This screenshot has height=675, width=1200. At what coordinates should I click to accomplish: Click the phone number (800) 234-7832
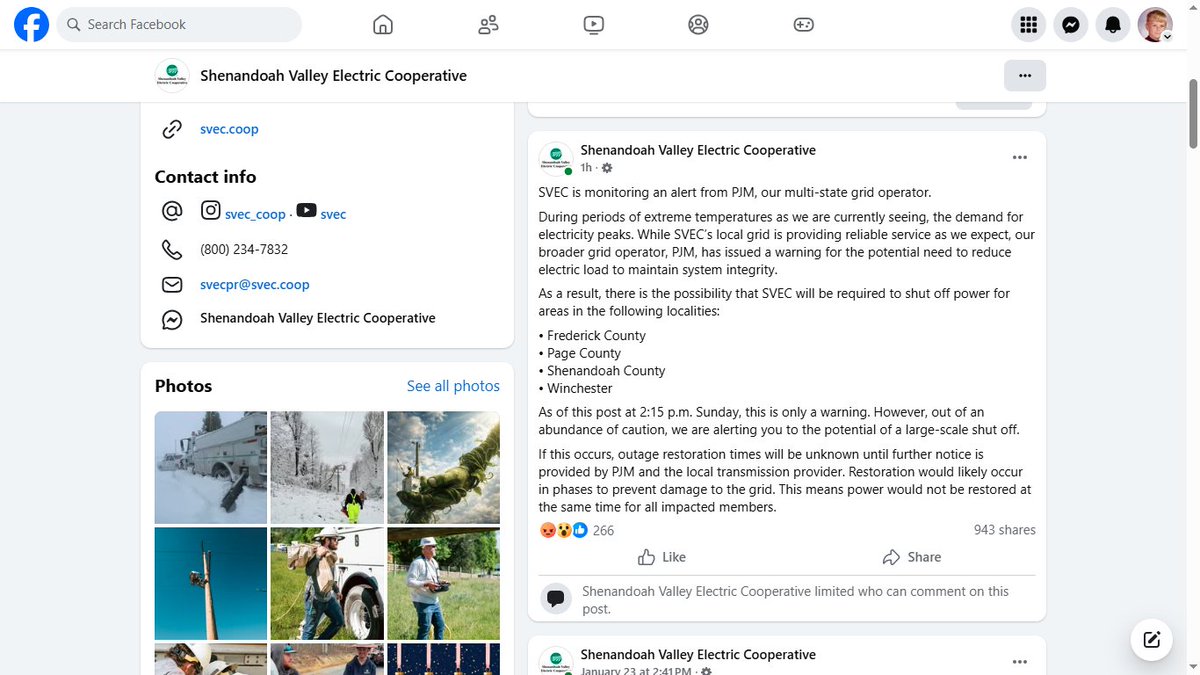pyautogui.click(x=244, y=249)
